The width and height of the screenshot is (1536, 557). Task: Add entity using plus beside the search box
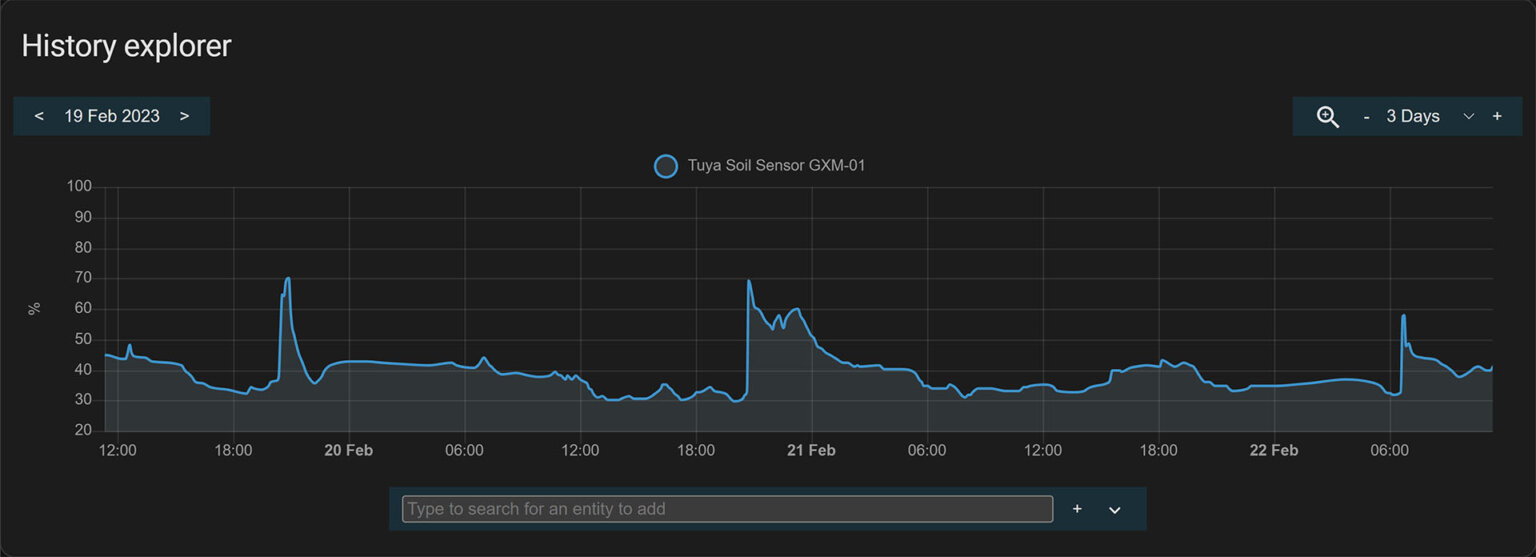[1077, 509]
